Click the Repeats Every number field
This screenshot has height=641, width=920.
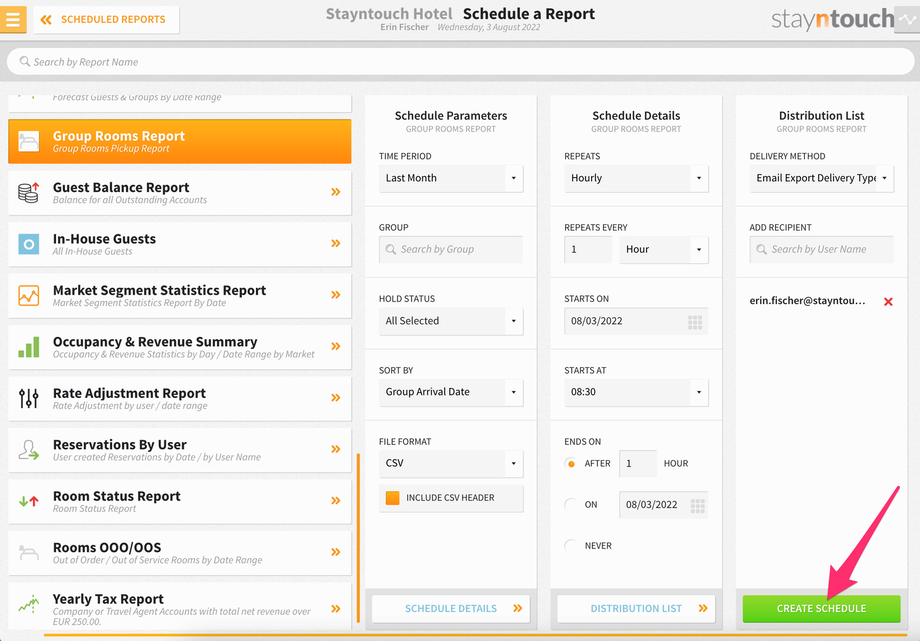pos(588,249)
